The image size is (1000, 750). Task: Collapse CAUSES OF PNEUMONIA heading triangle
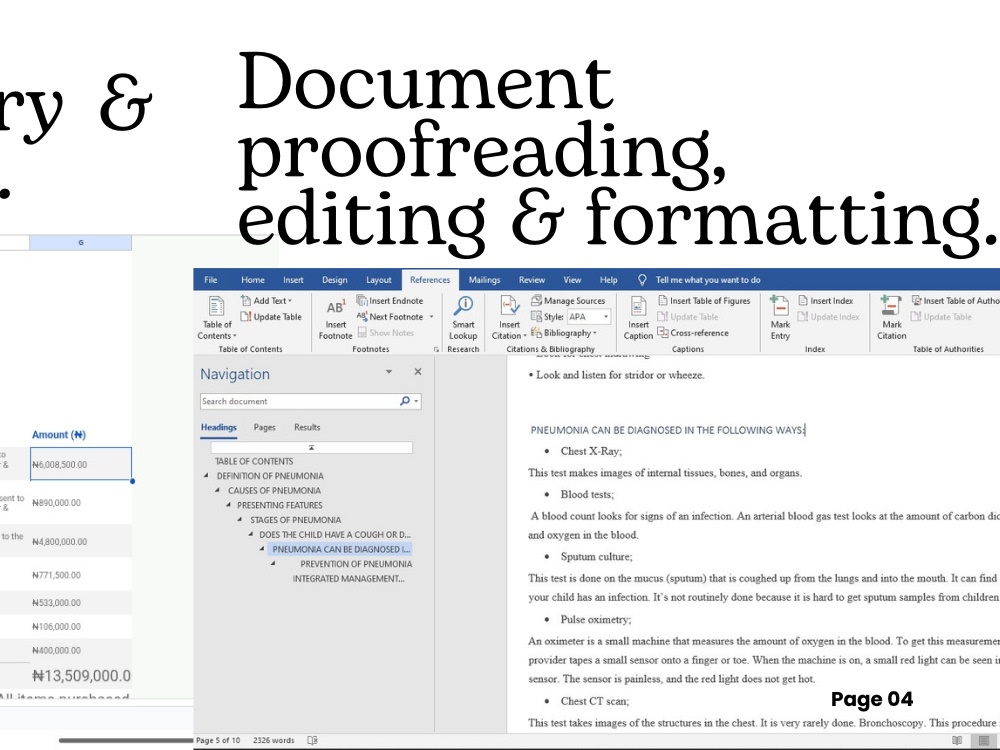(x=217, y=490)
